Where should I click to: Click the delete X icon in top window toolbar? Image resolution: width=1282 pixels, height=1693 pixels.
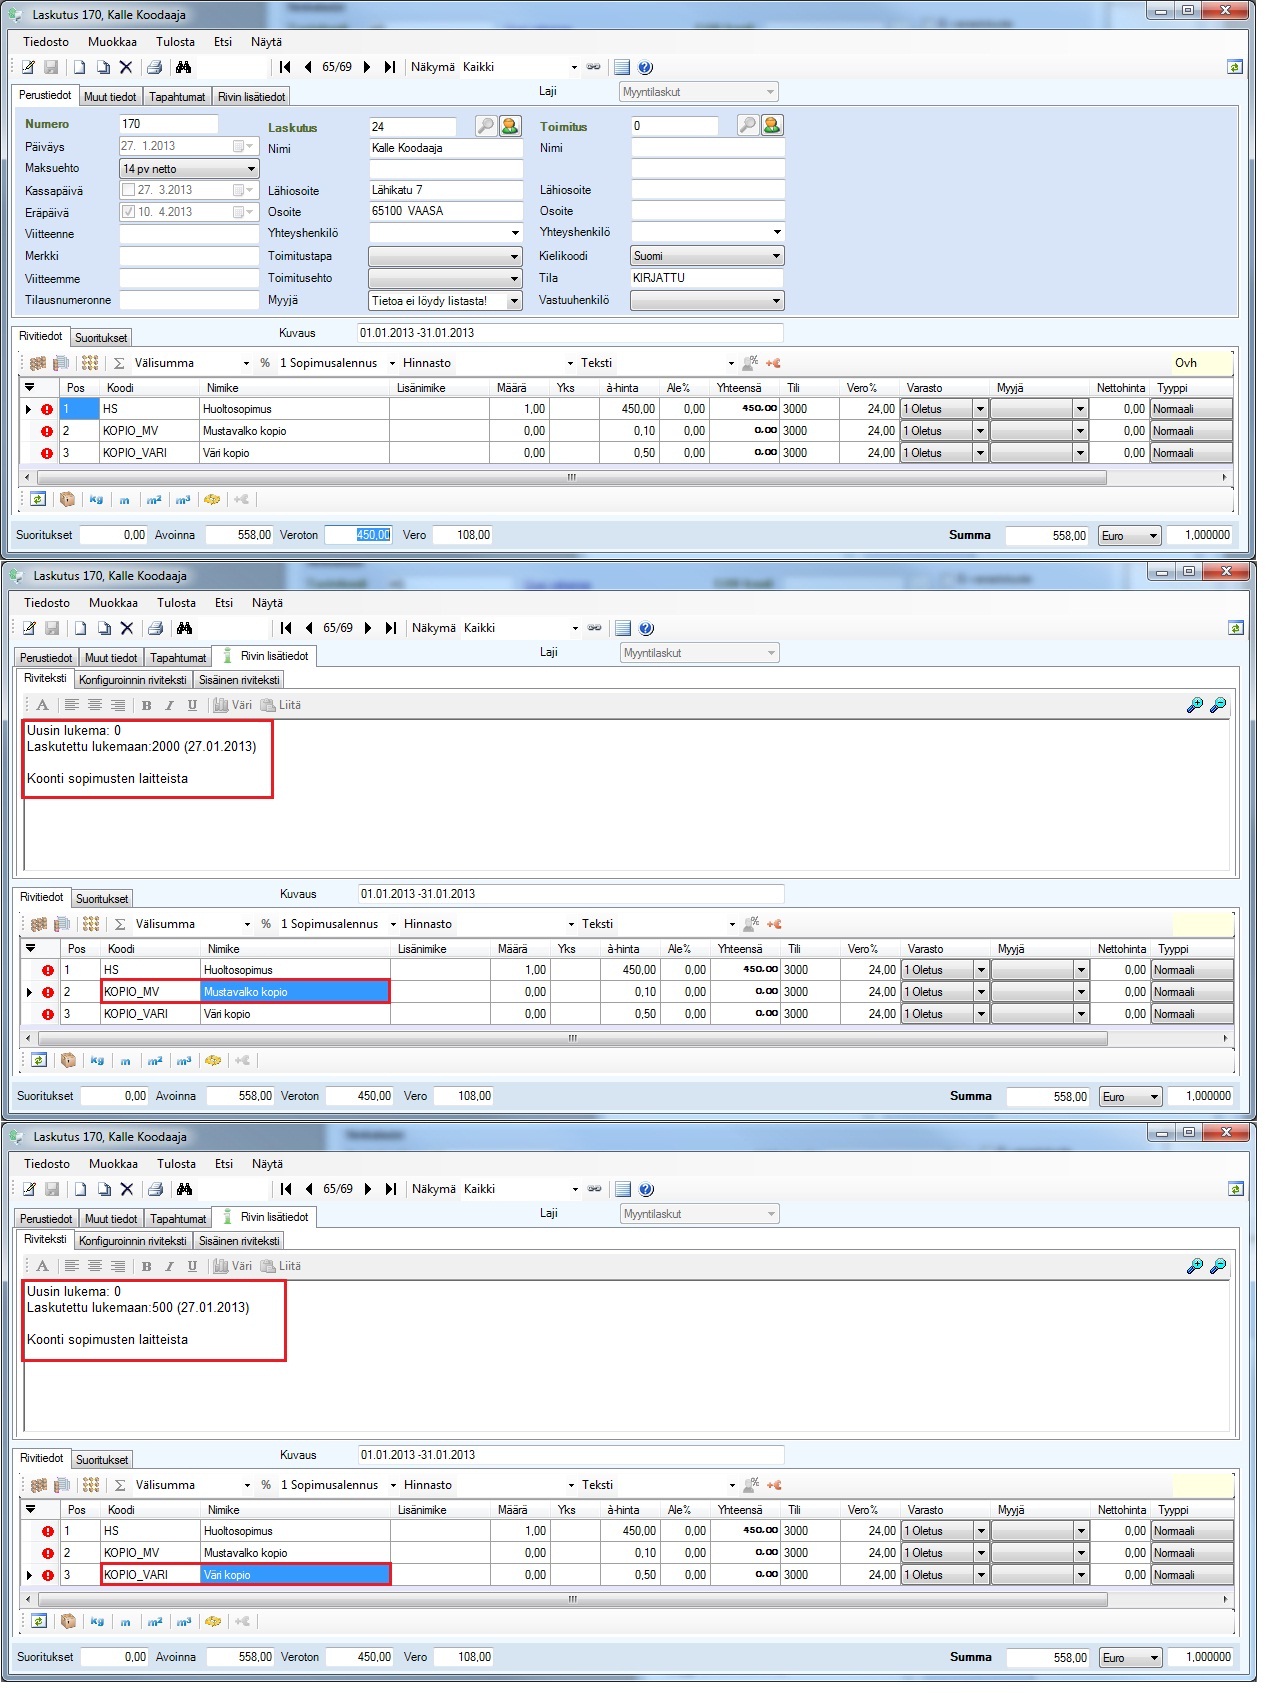click(126, 67)
